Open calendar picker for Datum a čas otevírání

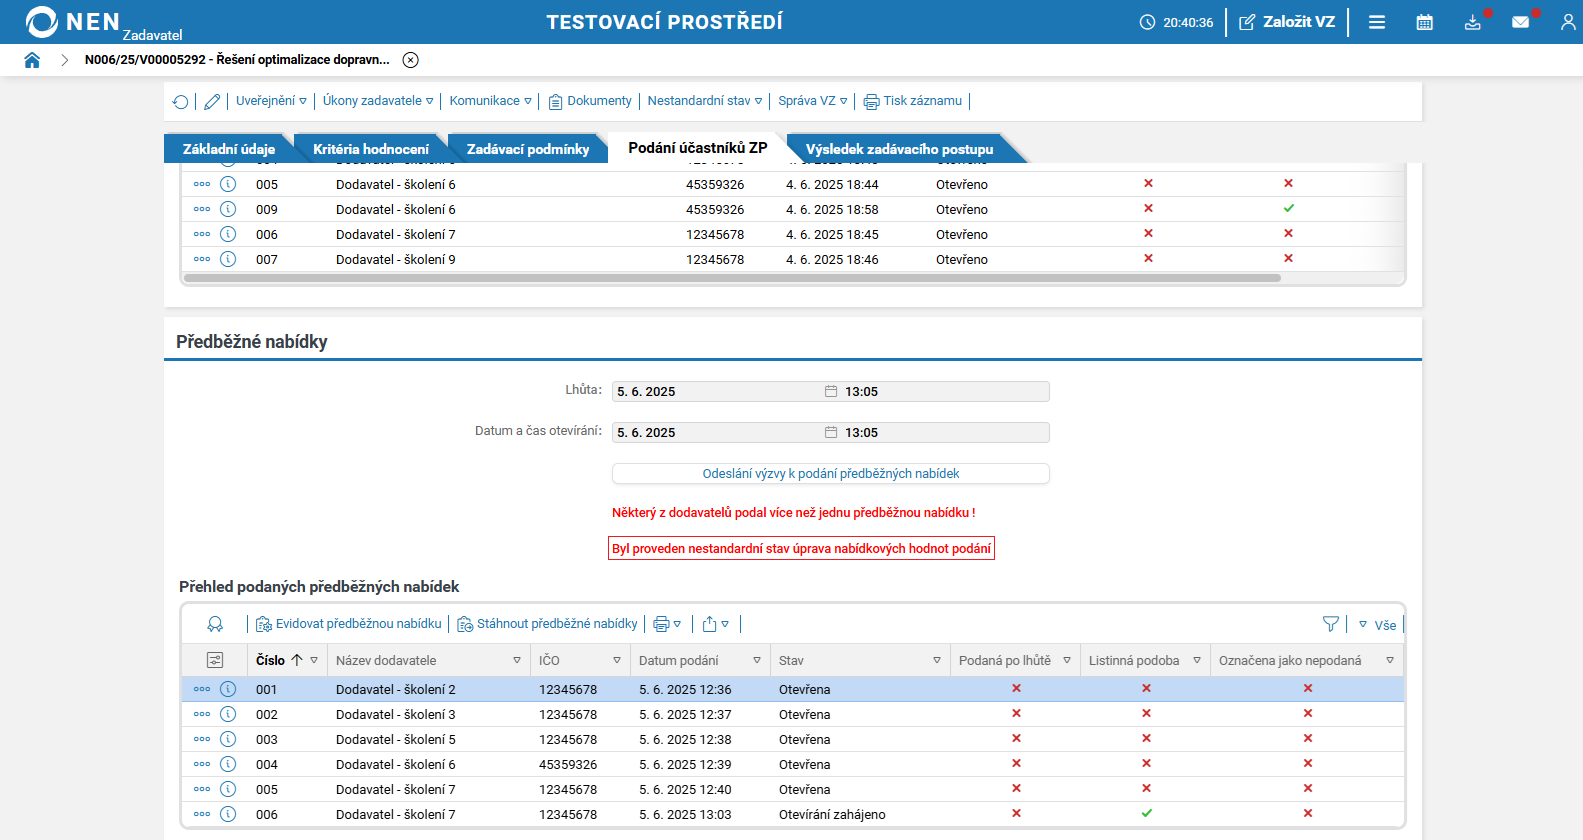click(x=831, y=432)
